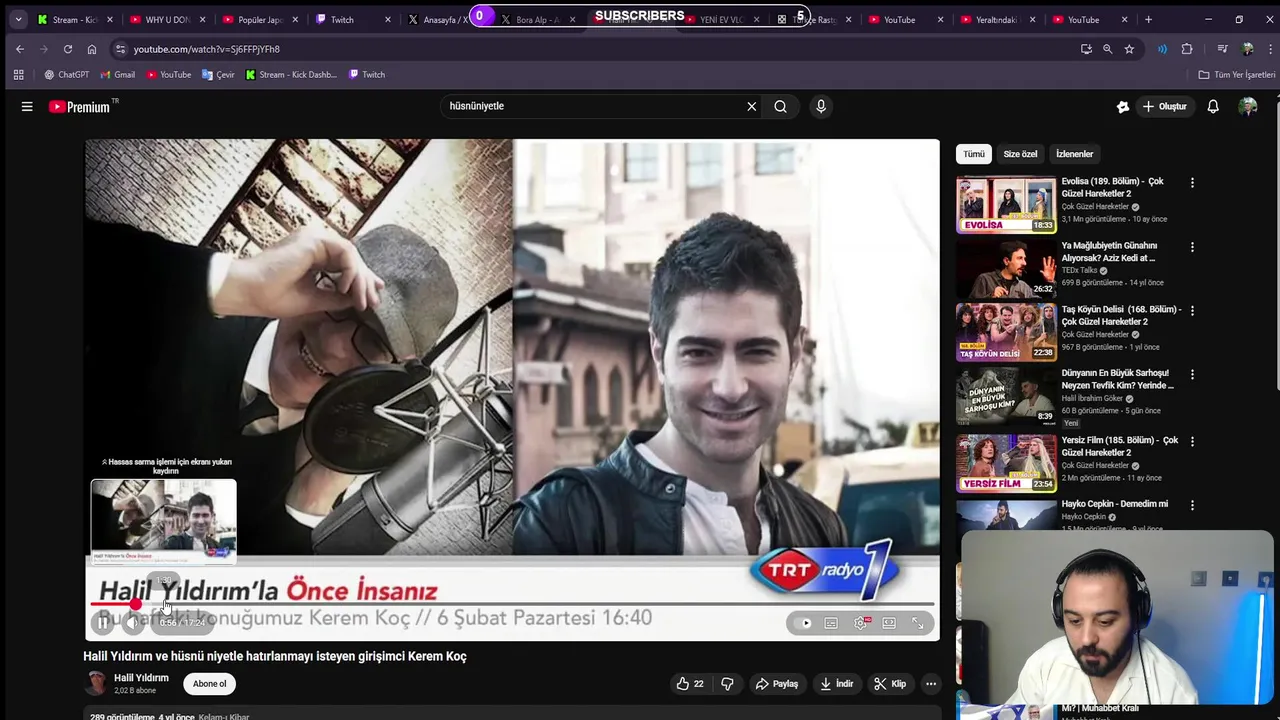Image resolution: width=1280 pixels, height=720 pixels.
Task: Open a new browser tab with plus
Action: click(1148, 19)
